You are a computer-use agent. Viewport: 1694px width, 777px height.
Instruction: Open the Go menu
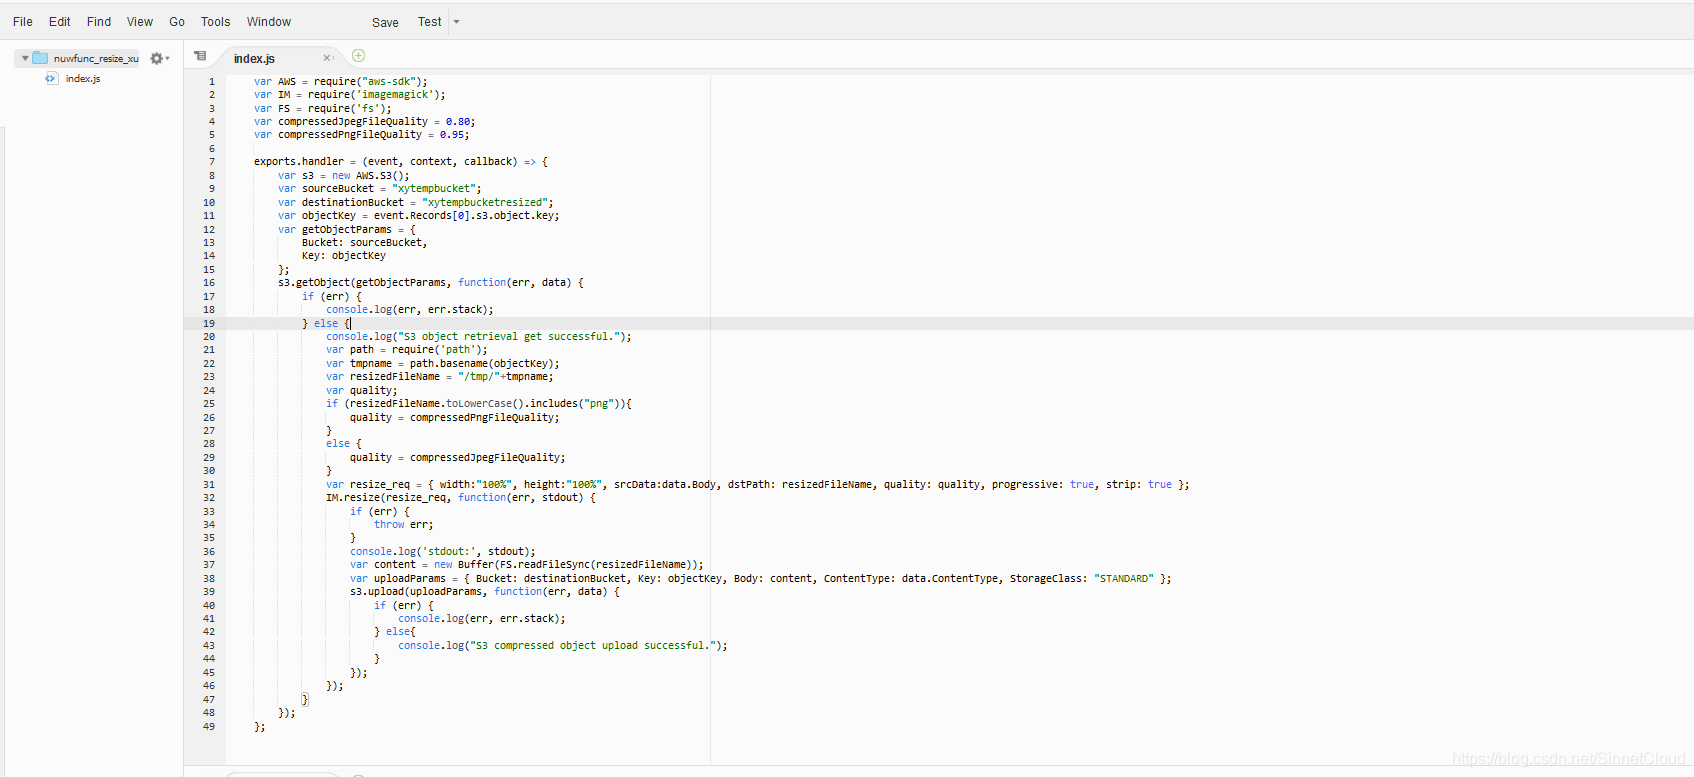click(x=177, y=22)
